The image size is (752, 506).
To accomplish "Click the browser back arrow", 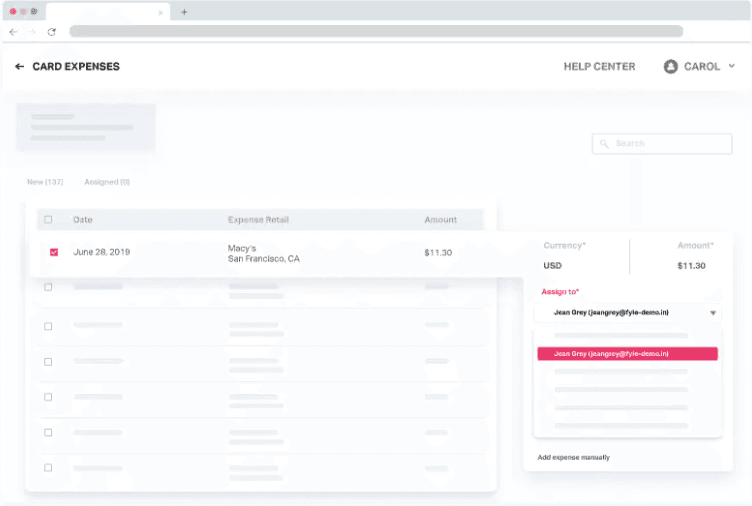I will coord(13,32).
